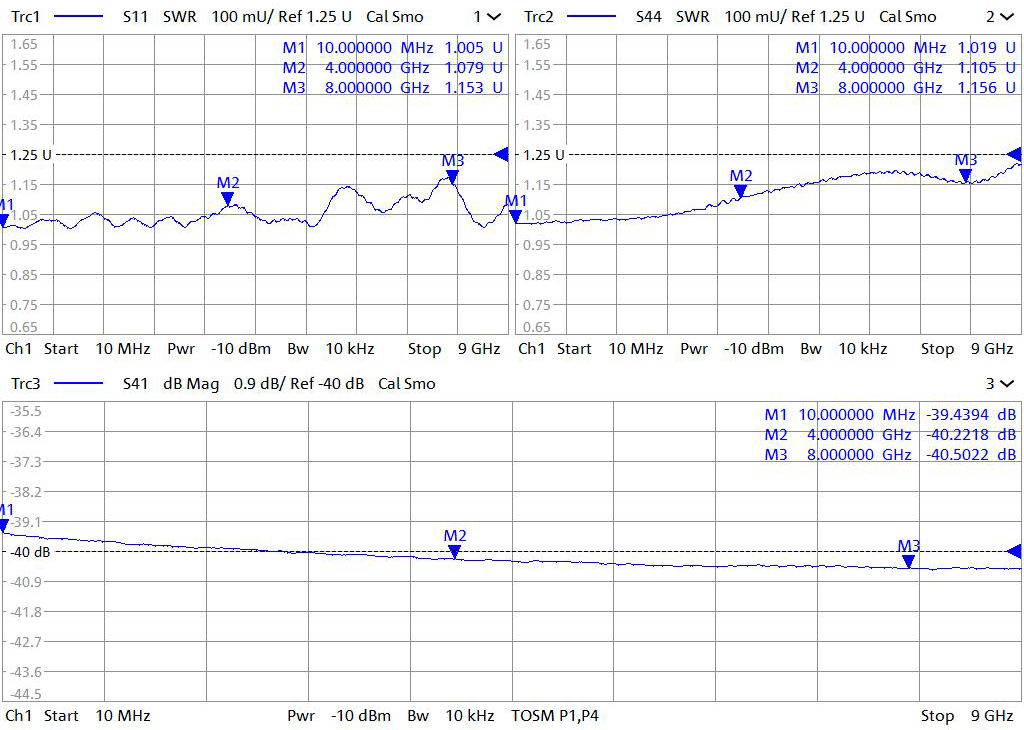The image size is (1024, 730).
Task: Click the S41 diagram -40 dB reference triangle
Action: click(1014, 551)
